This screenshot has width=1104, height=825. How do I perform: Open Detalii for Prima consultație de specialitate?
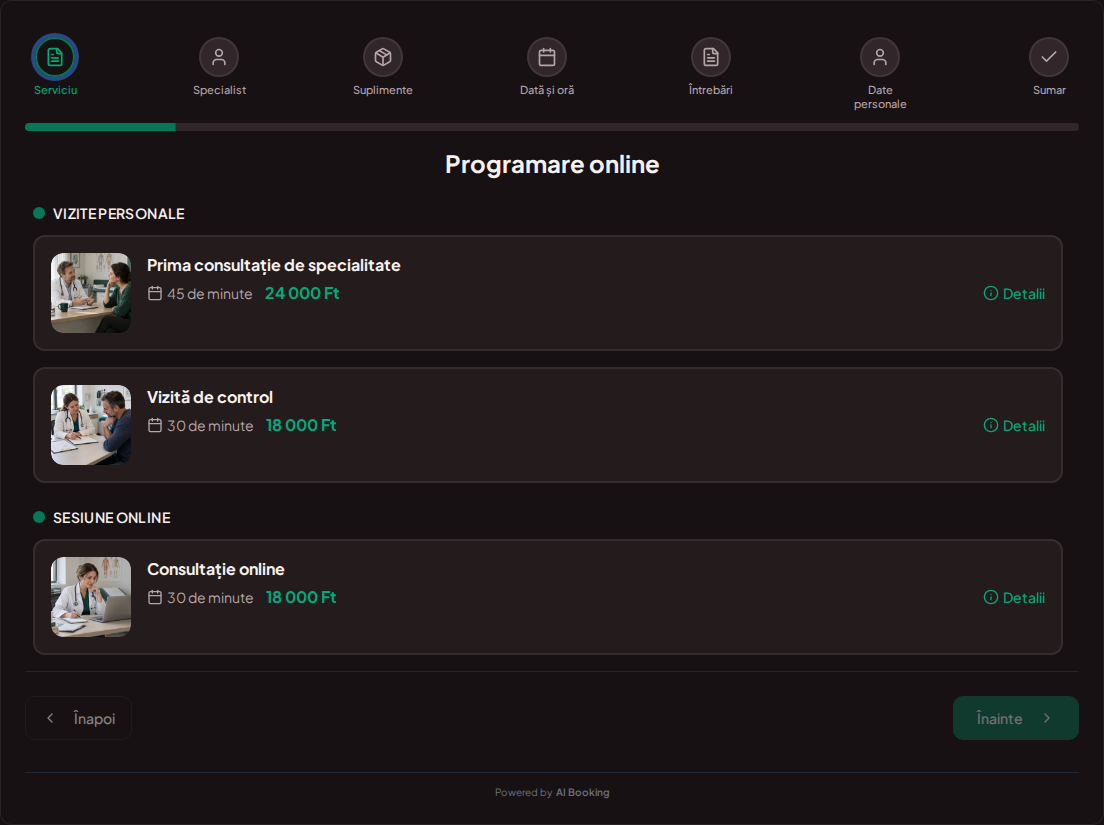(x=1014, y=294)
